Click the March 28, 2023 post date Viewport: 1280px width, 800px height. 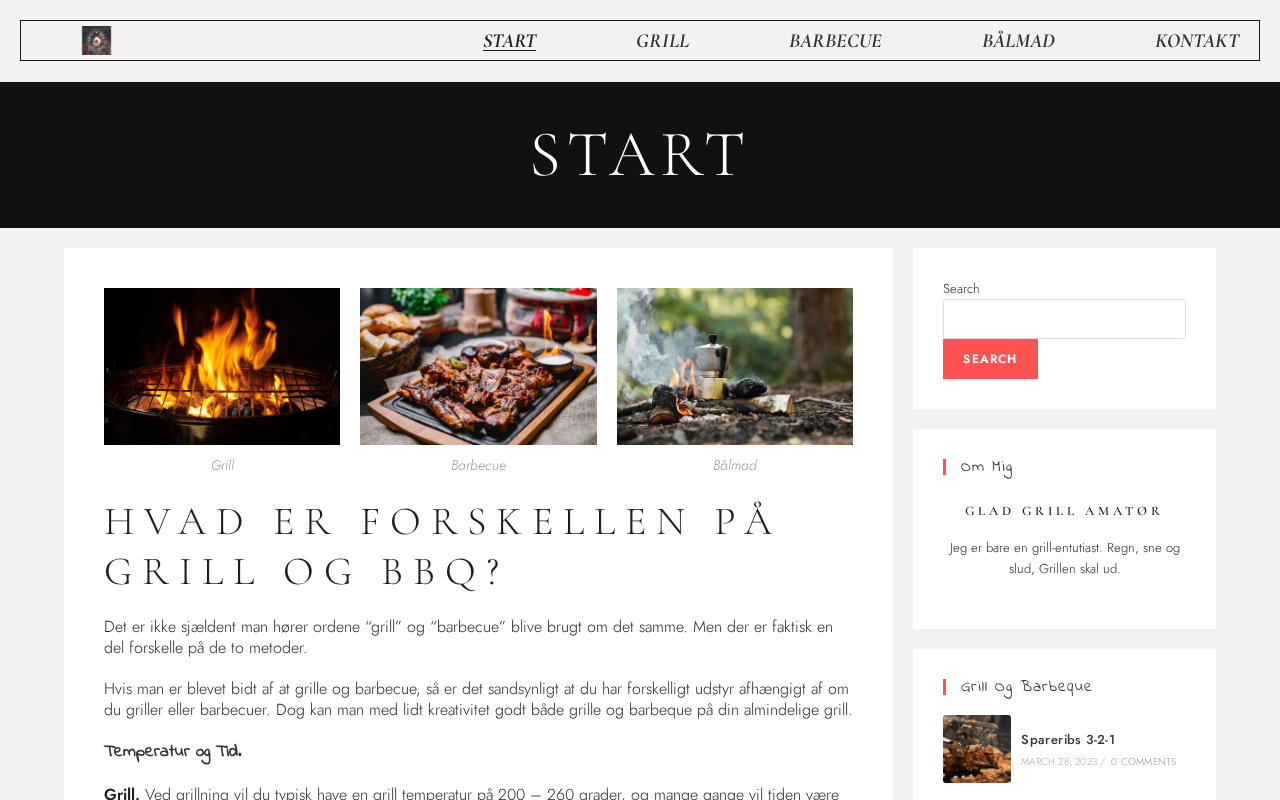[x=1059, y=762]
